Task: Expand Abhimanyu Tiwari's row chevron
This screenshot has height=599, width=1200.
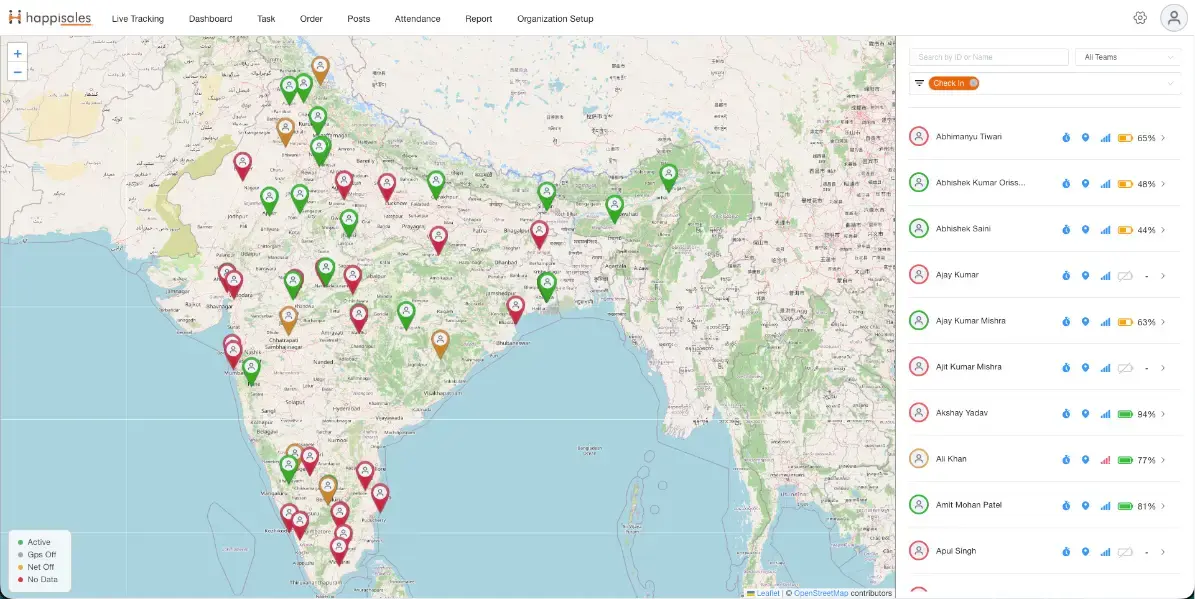Action: (x=1163, y=138)
